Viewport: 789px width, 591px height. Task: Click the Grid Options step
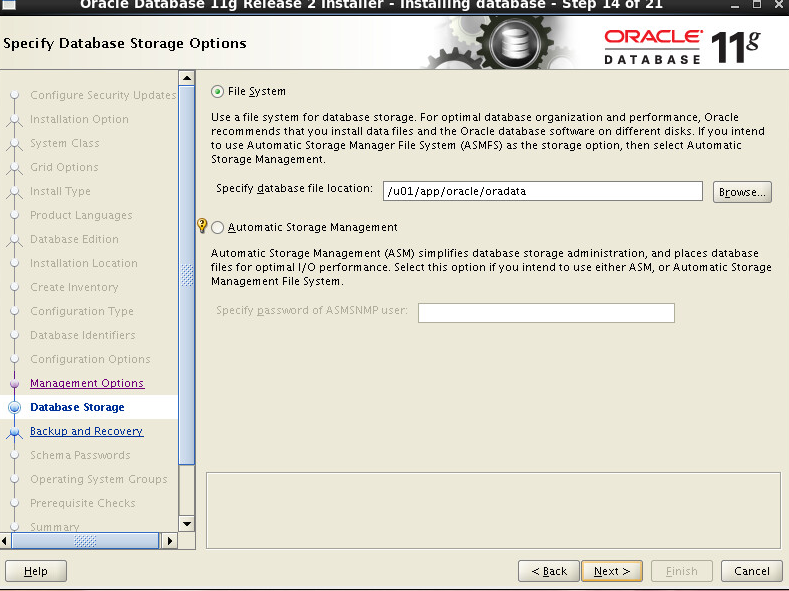(64, 167)
